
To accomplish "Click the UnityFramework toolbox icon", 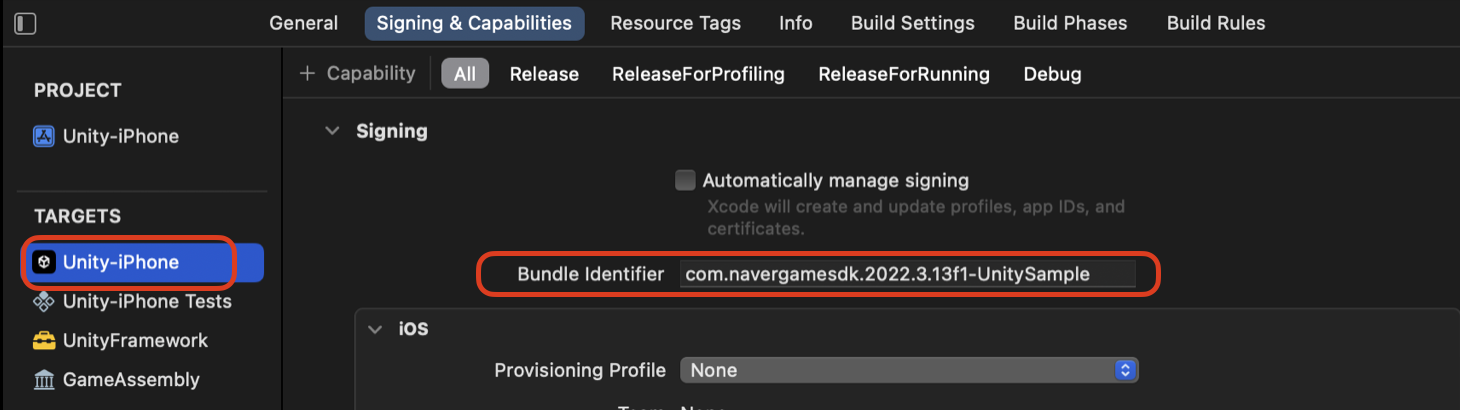I will click(x=44, y=340).
